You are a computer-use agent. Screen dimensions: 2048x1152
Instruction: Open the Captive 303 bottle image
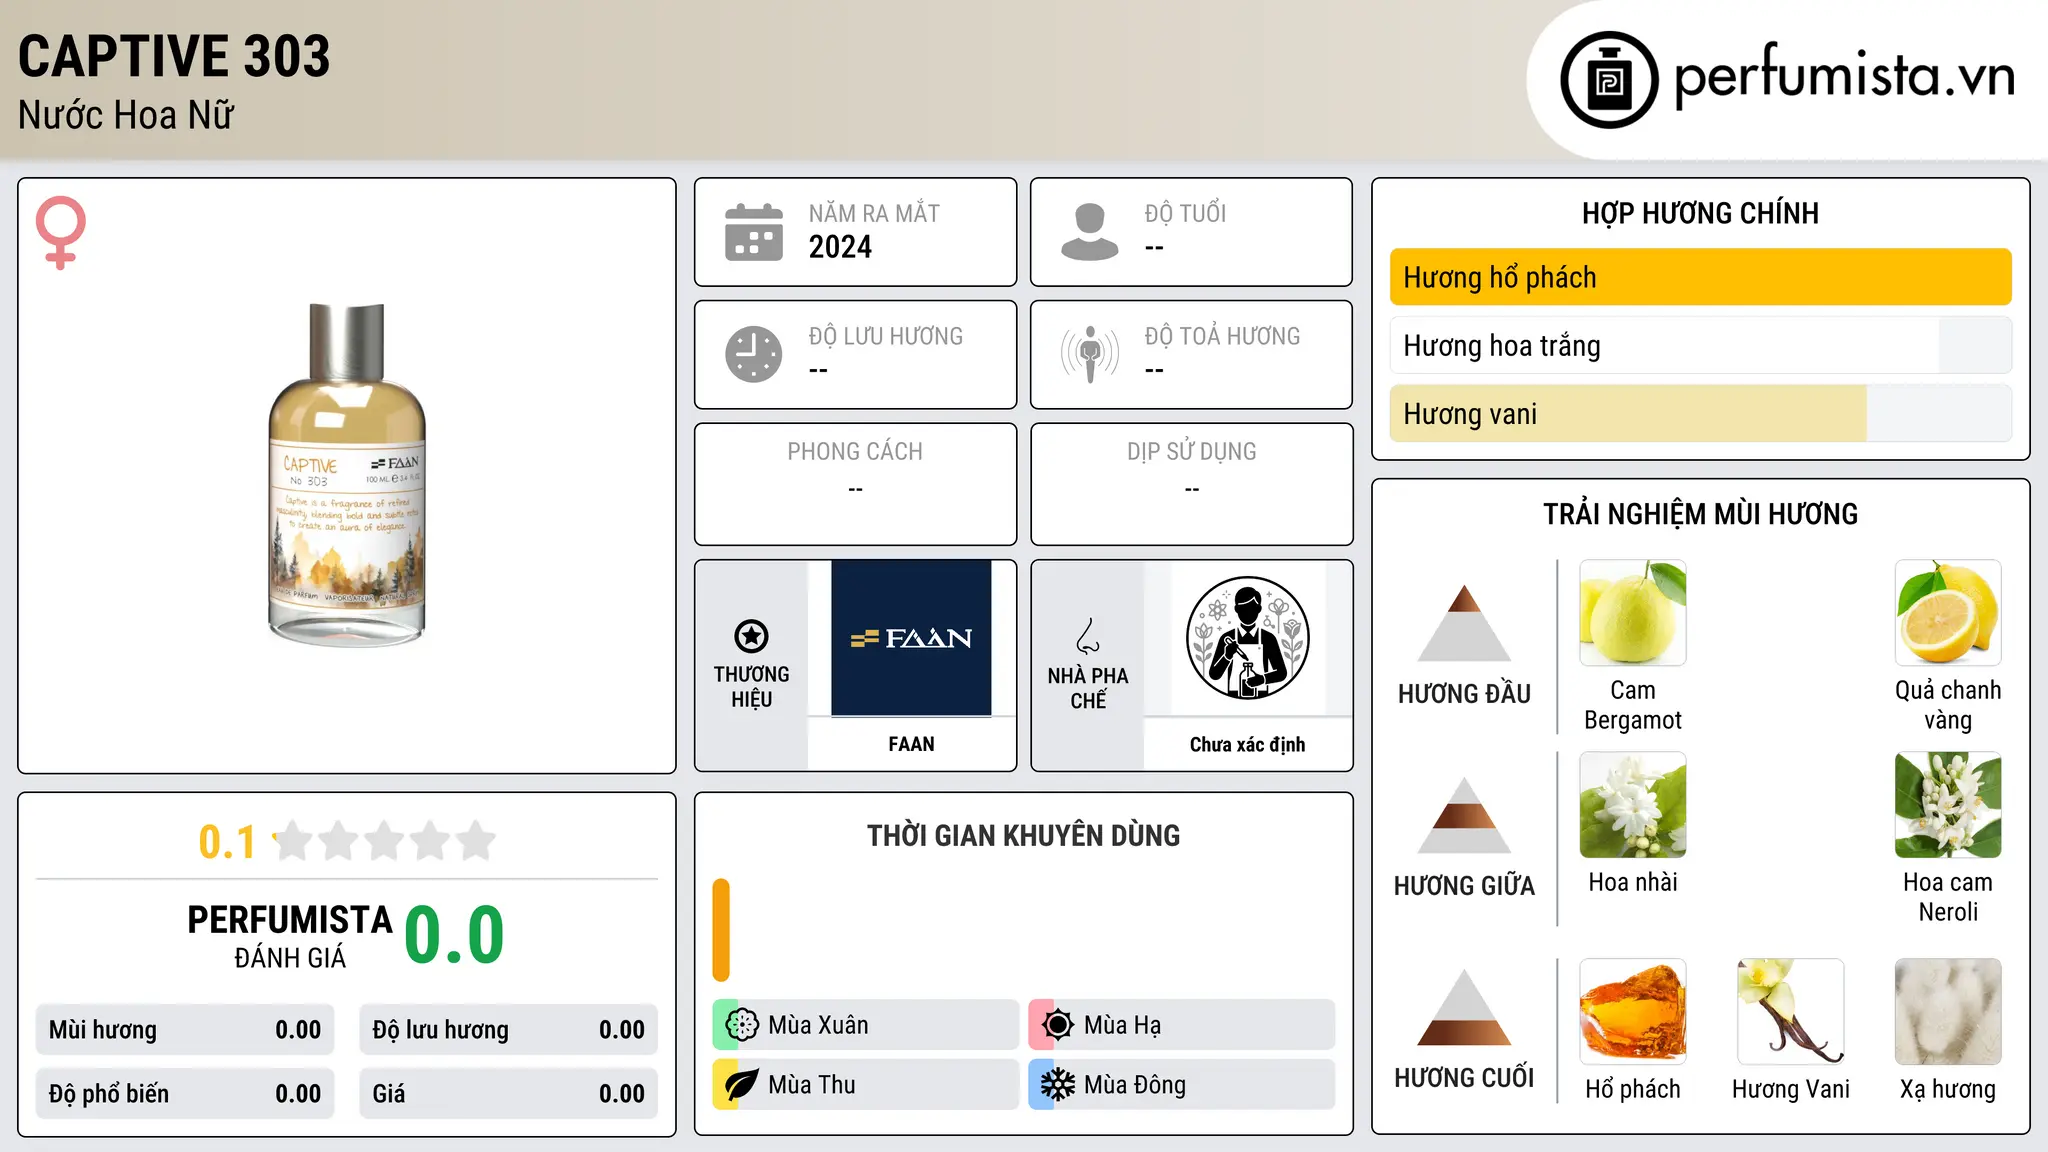coord(347,475)
